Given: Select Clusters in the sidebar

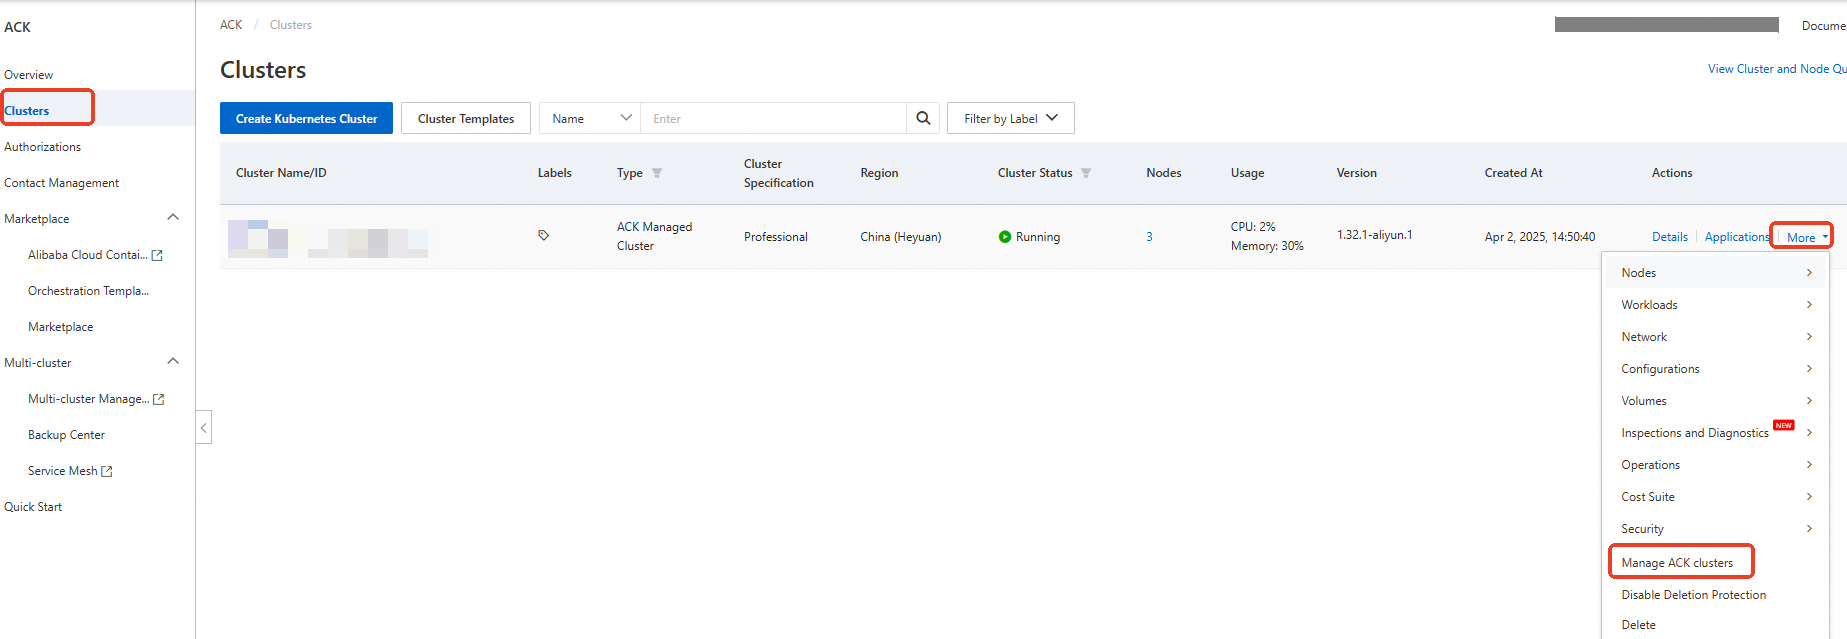Looking at the screenshot, I should (27, 111).
